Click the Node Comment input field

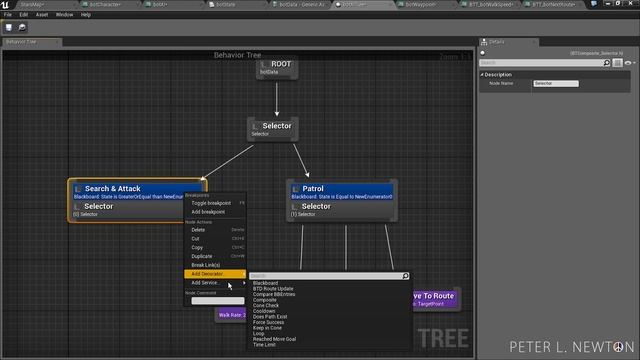point(218,301)
